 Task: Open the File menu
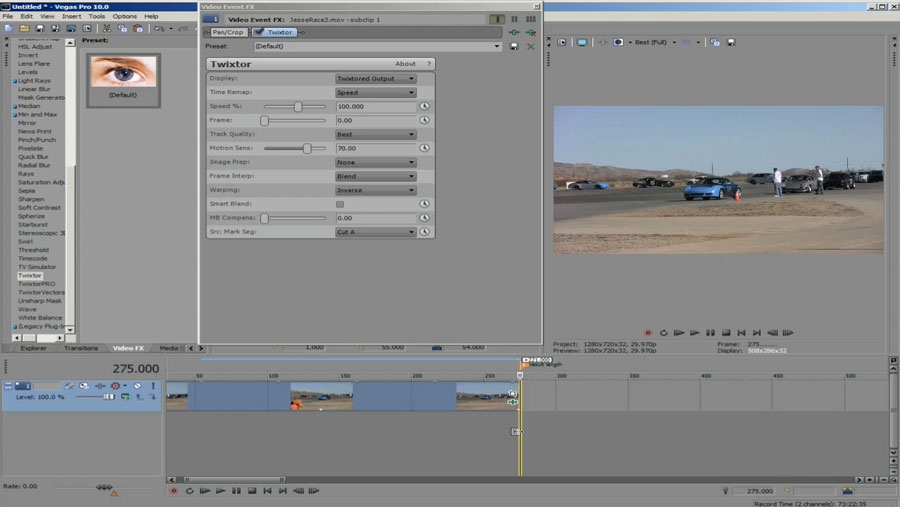7,17
